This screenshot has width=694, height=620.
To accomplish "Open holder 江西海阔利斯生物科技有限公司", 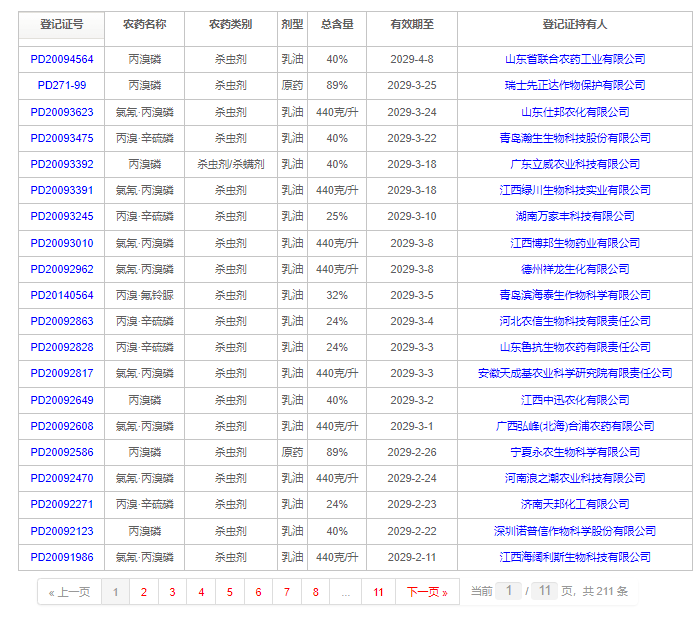I will 575,557.
